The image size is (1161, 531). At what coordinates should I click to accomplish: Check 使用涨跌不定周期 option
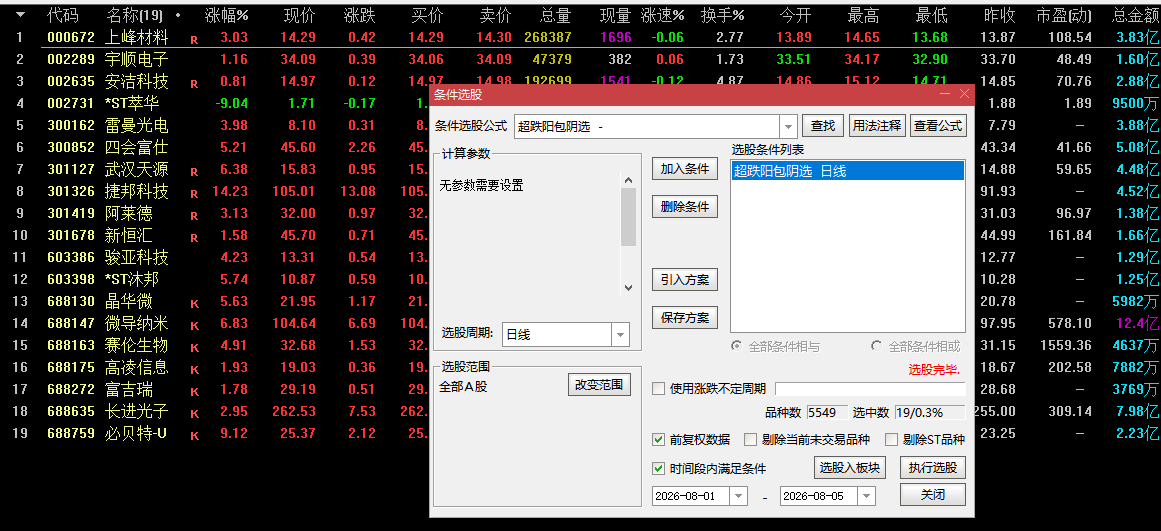point(658,389)
